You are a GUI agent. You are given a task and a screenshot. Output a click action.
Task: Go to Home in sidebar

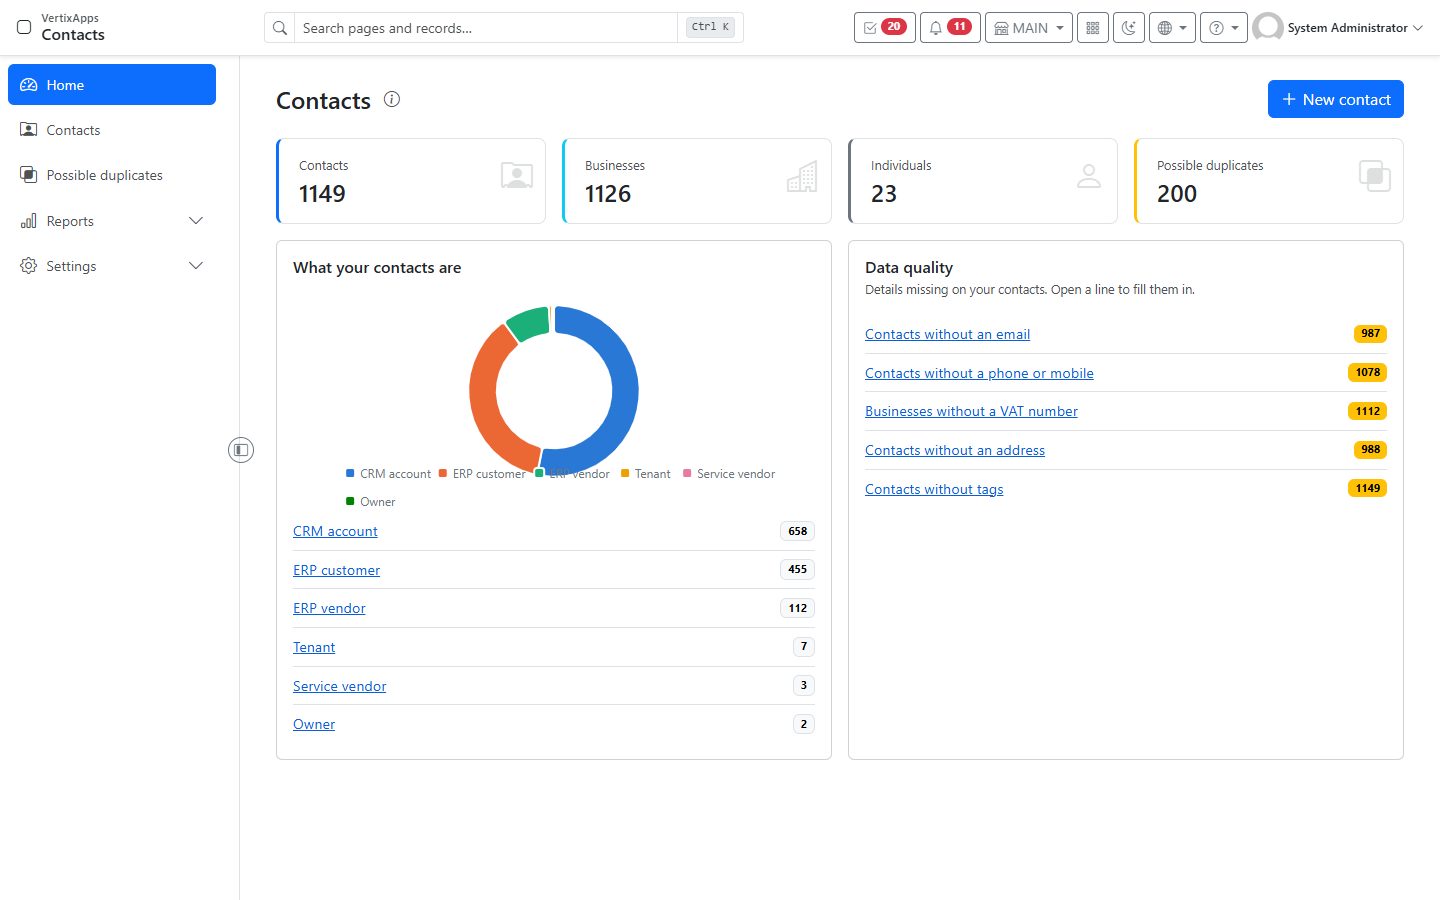[112, 85]
